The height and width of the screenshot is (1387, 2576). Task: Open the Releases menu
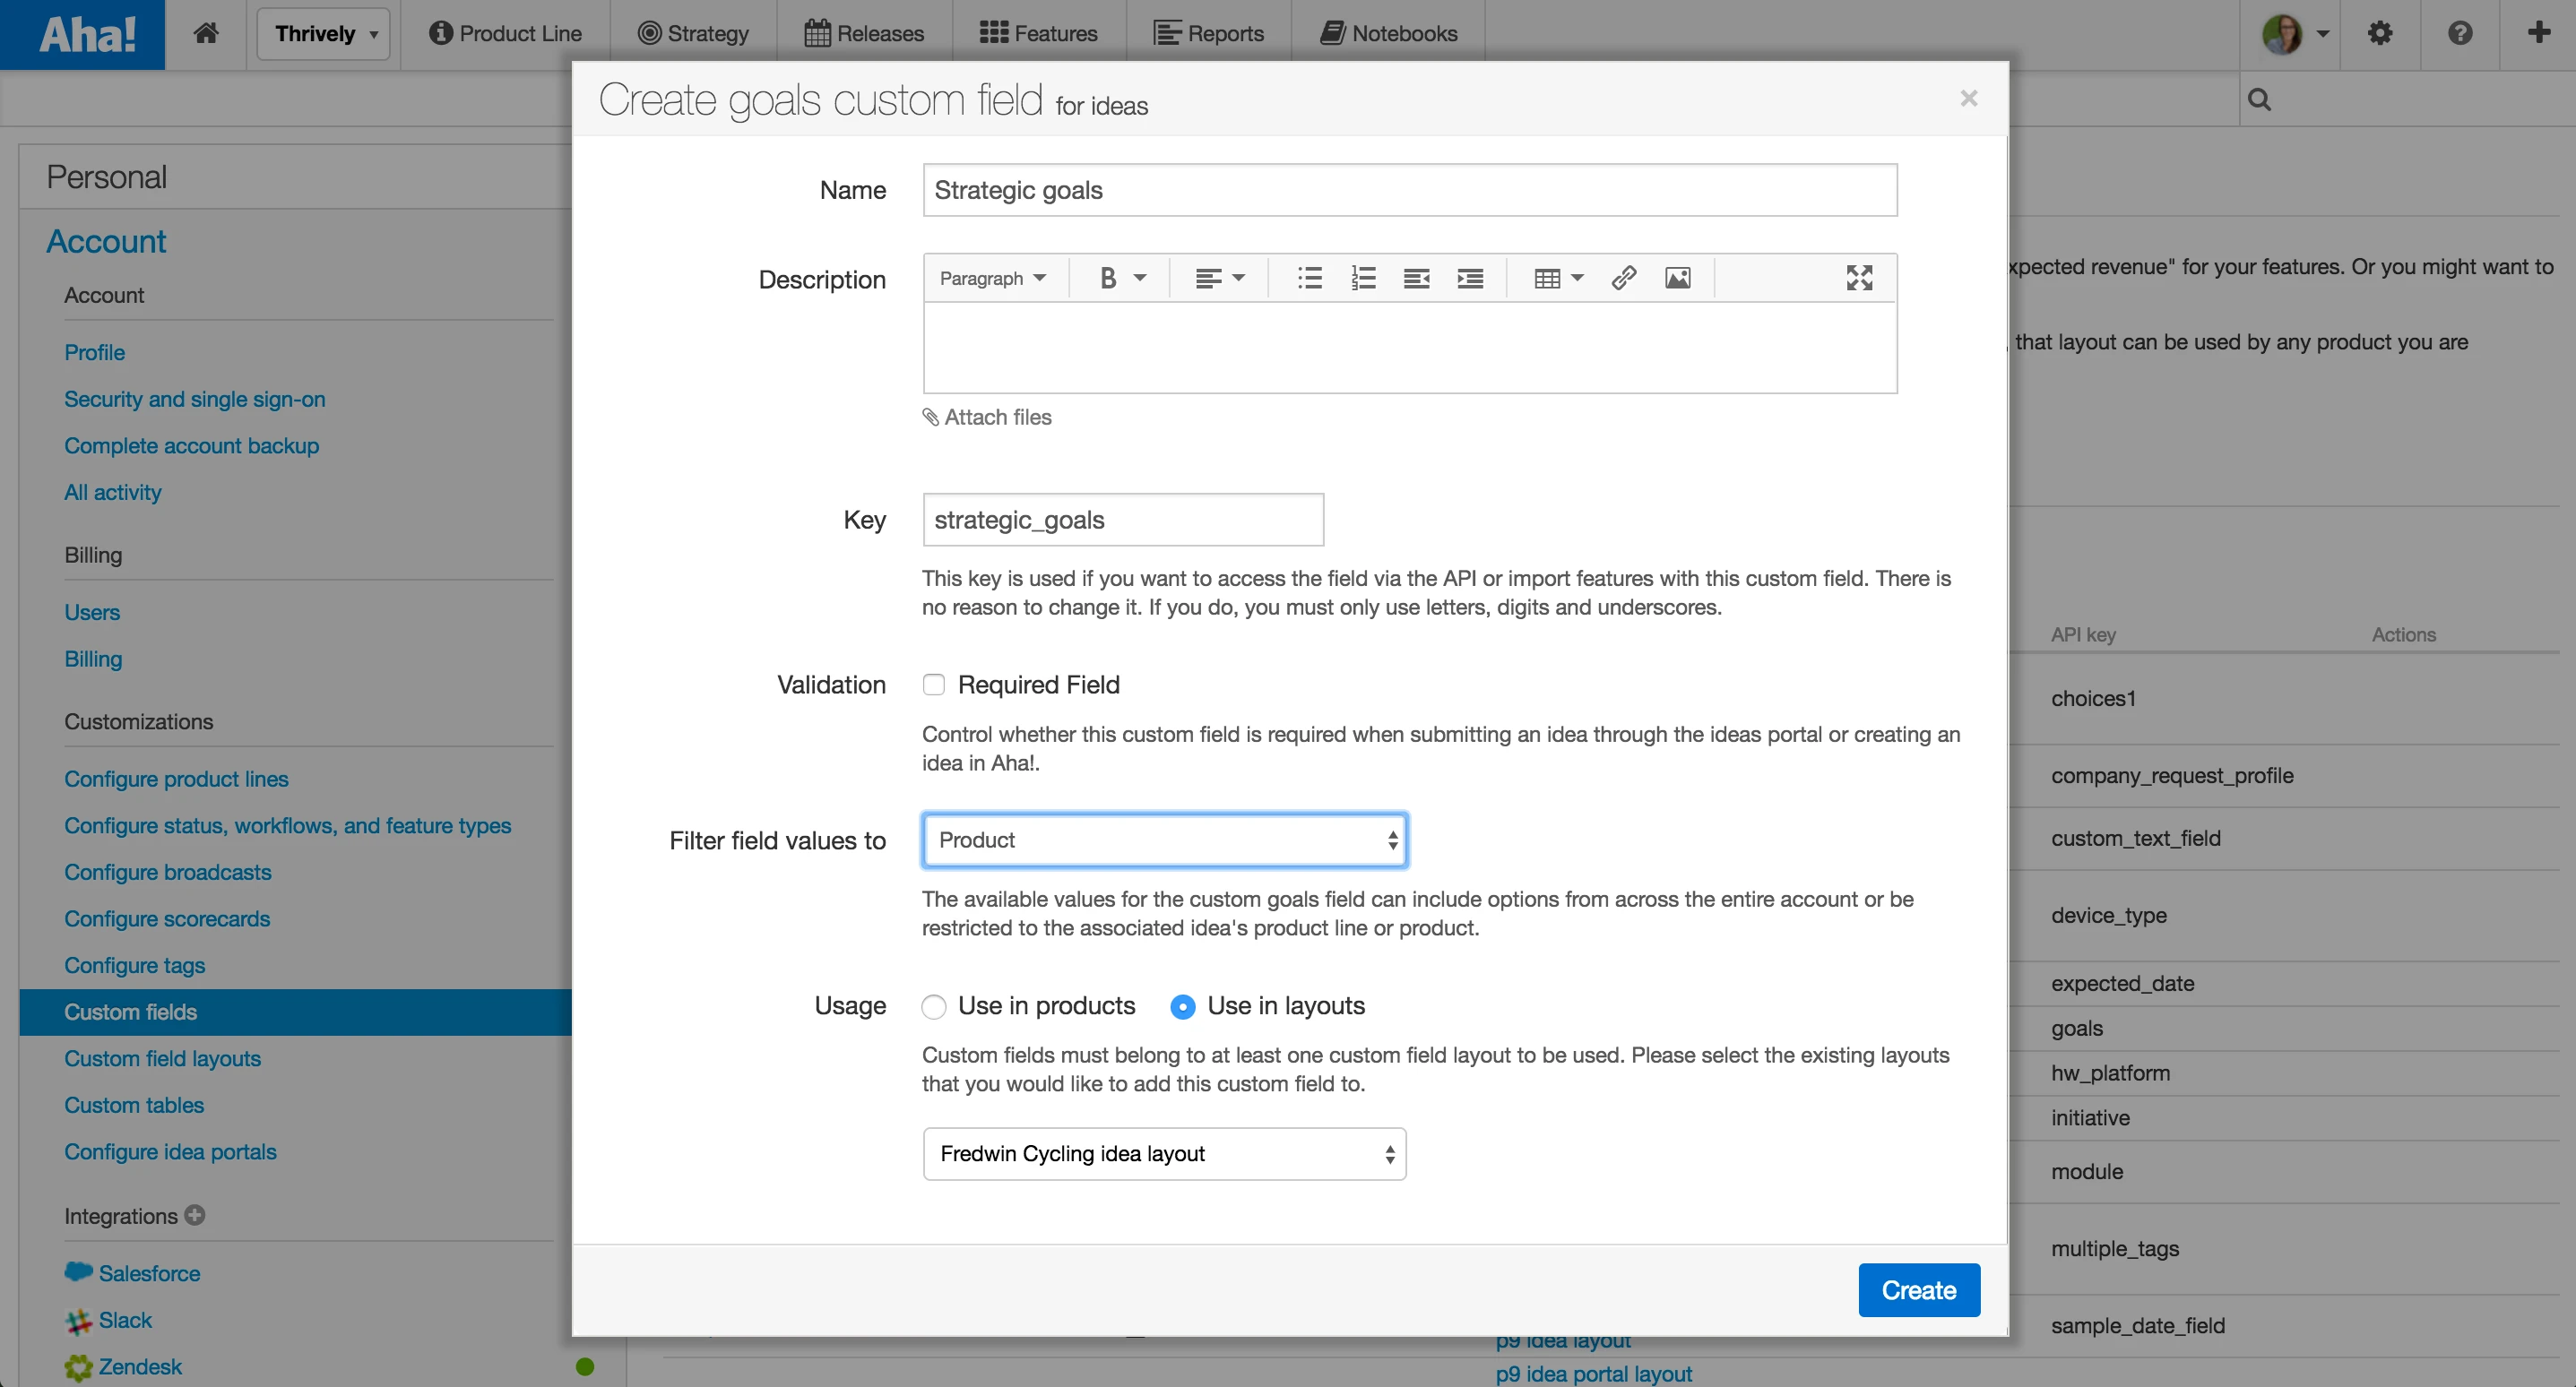pyautogui.click(x=865, y=33)
